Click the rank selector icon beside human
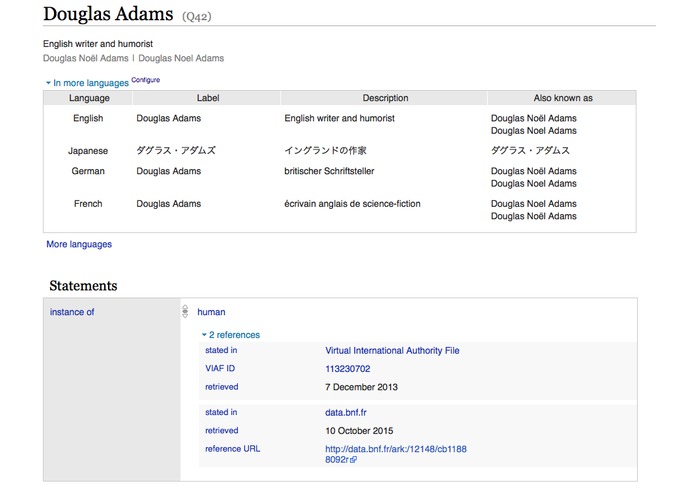 point(185,311)
